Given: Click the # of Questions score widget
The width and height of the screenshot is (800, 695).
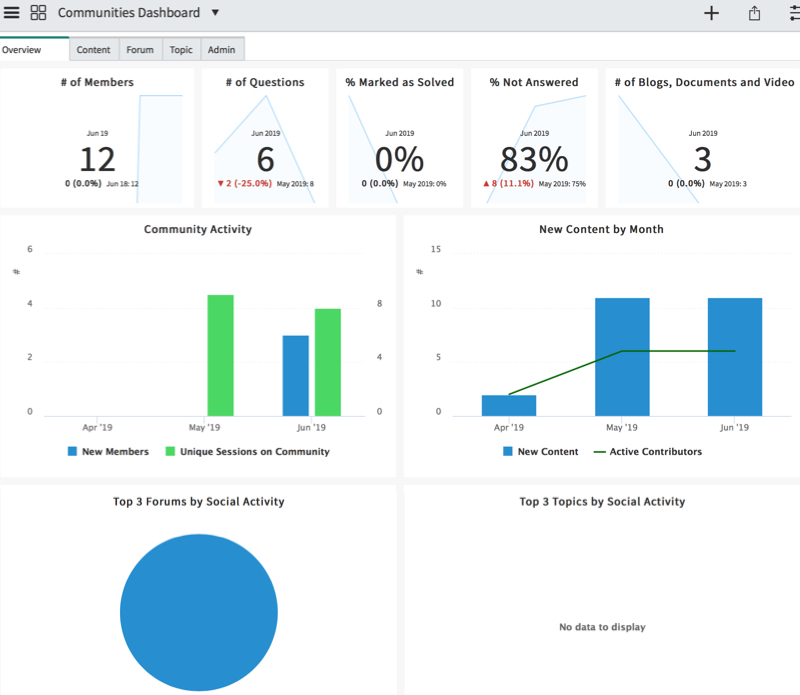Looking at the screenshot, I should pos(265,138).
